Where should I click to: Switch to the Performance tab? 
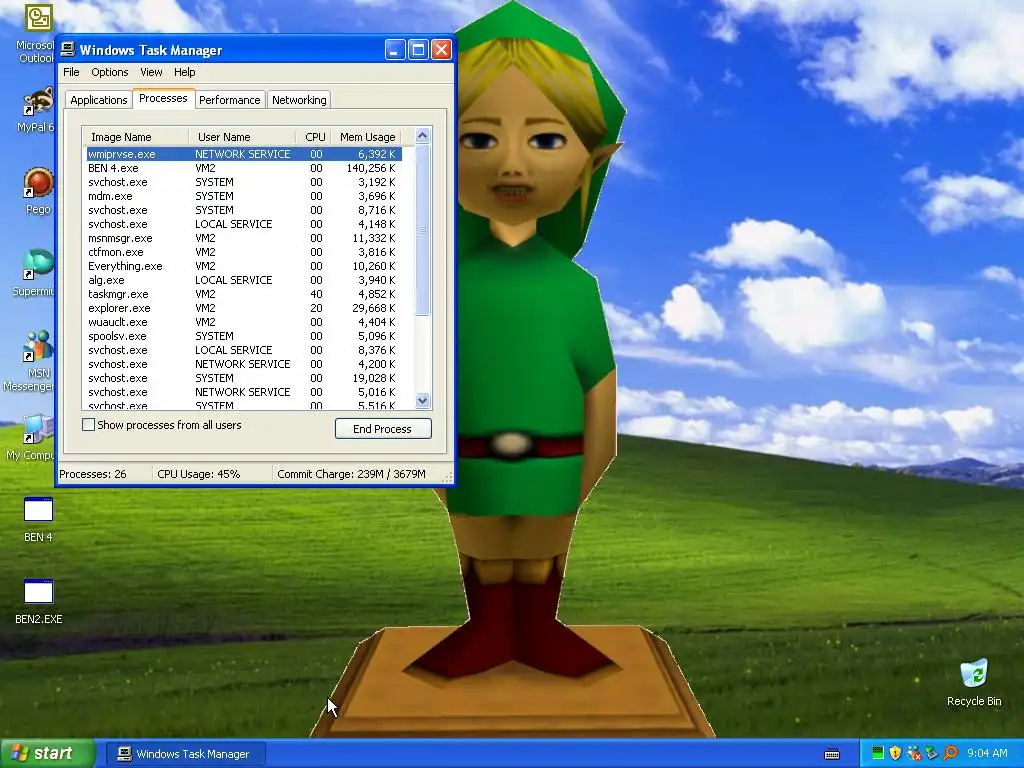click(x=229, y=100)
